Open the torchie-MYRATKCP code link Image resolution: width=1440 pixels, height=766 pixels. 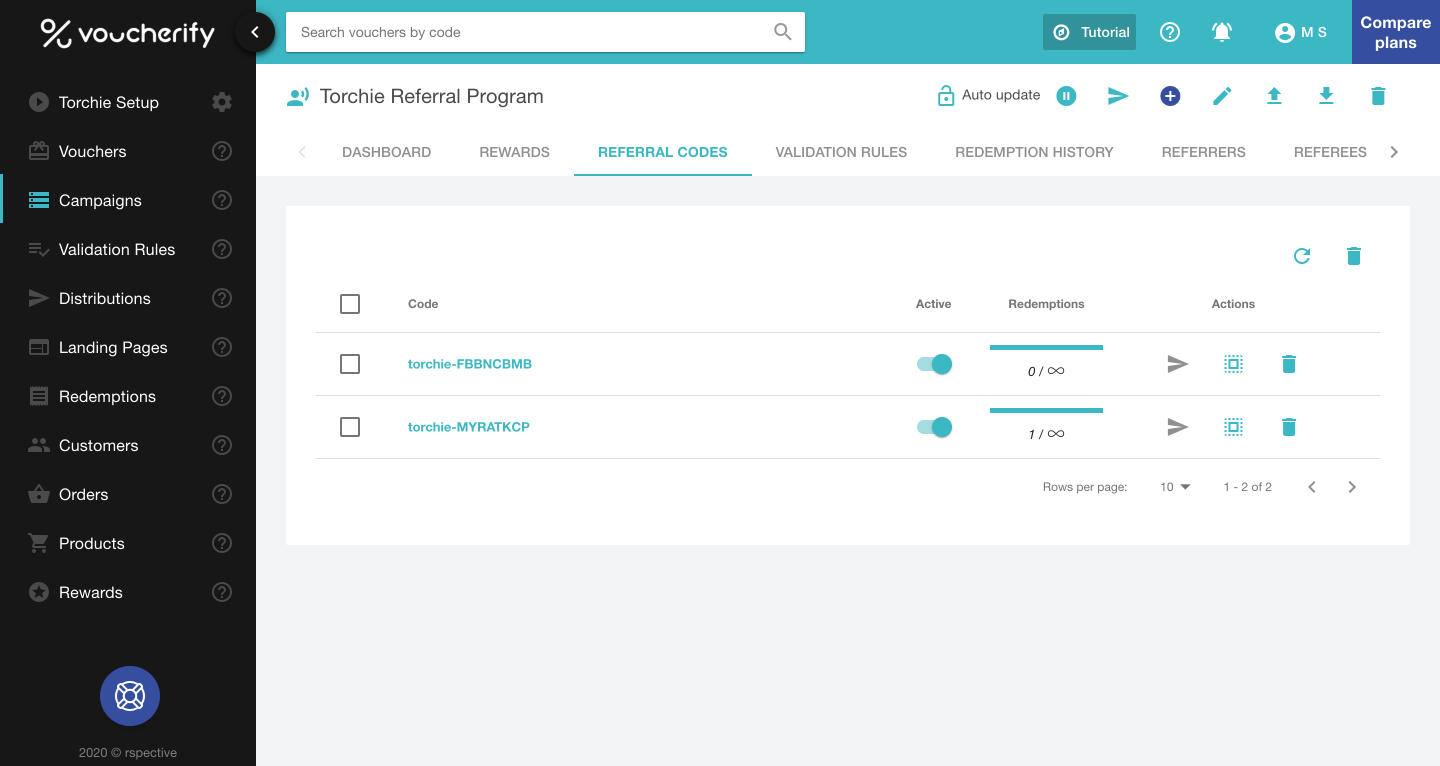pos(469,427)
